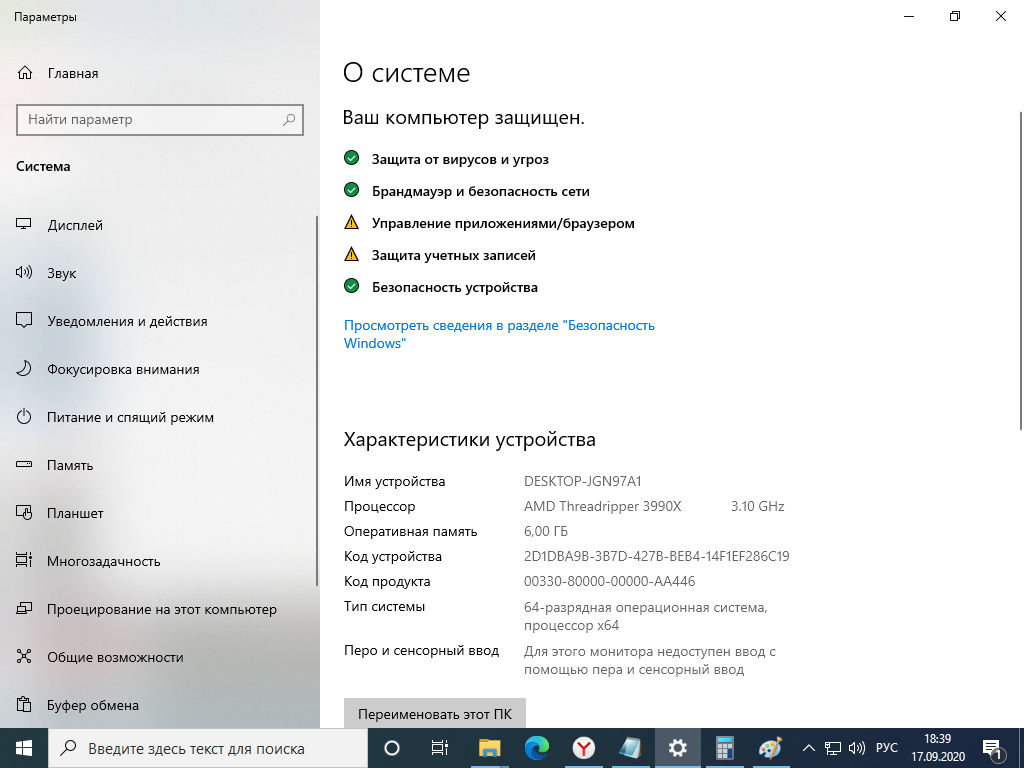
Task: Go to Фокусировка внимания settings
Action: (123, 369)
